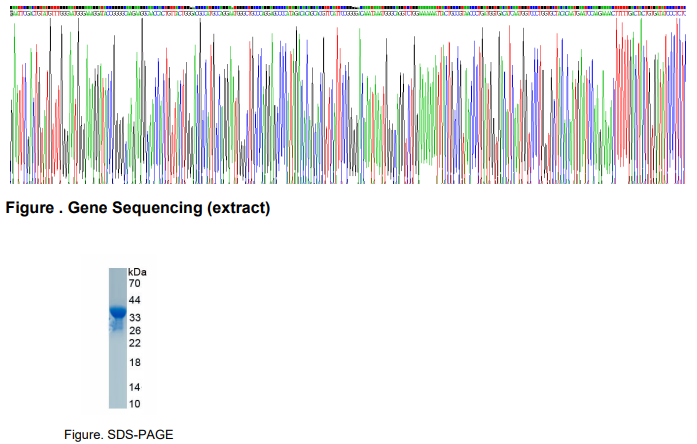
Task: Click the 44 kDa marker label
Action: (135, 300)
